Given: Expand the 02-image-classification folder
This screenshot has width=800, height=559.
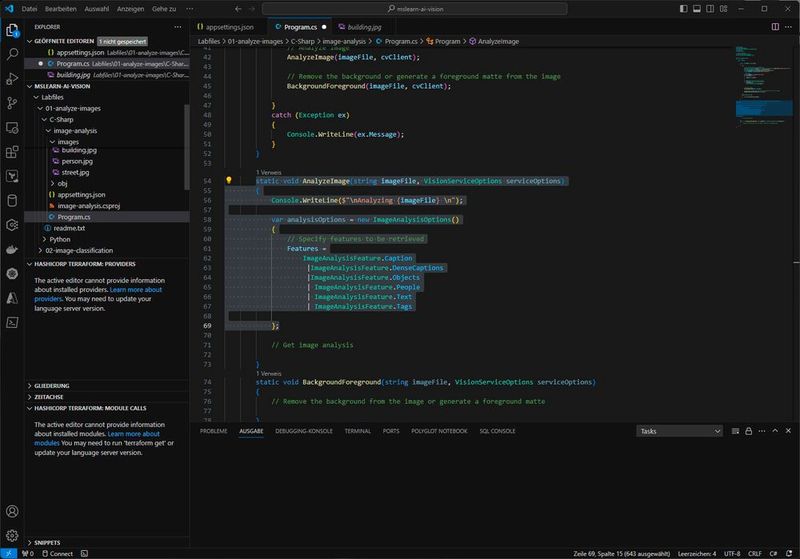Looking at the screenshot, I should (x=78, y=250).
